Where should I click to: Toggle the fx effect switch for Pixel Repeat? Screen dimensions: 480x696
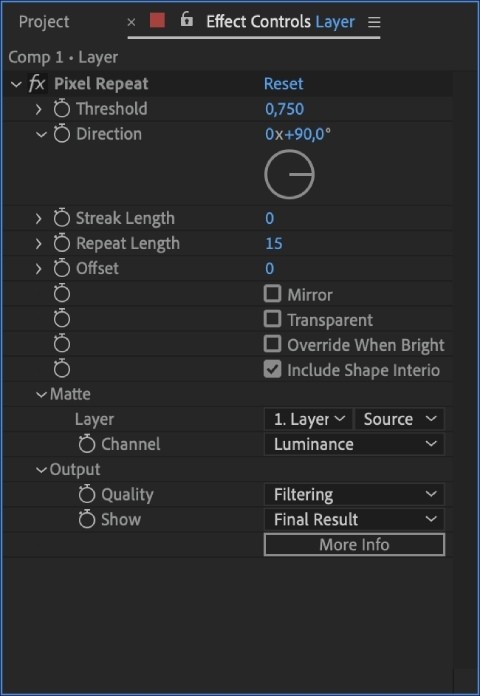pos(37,83)
